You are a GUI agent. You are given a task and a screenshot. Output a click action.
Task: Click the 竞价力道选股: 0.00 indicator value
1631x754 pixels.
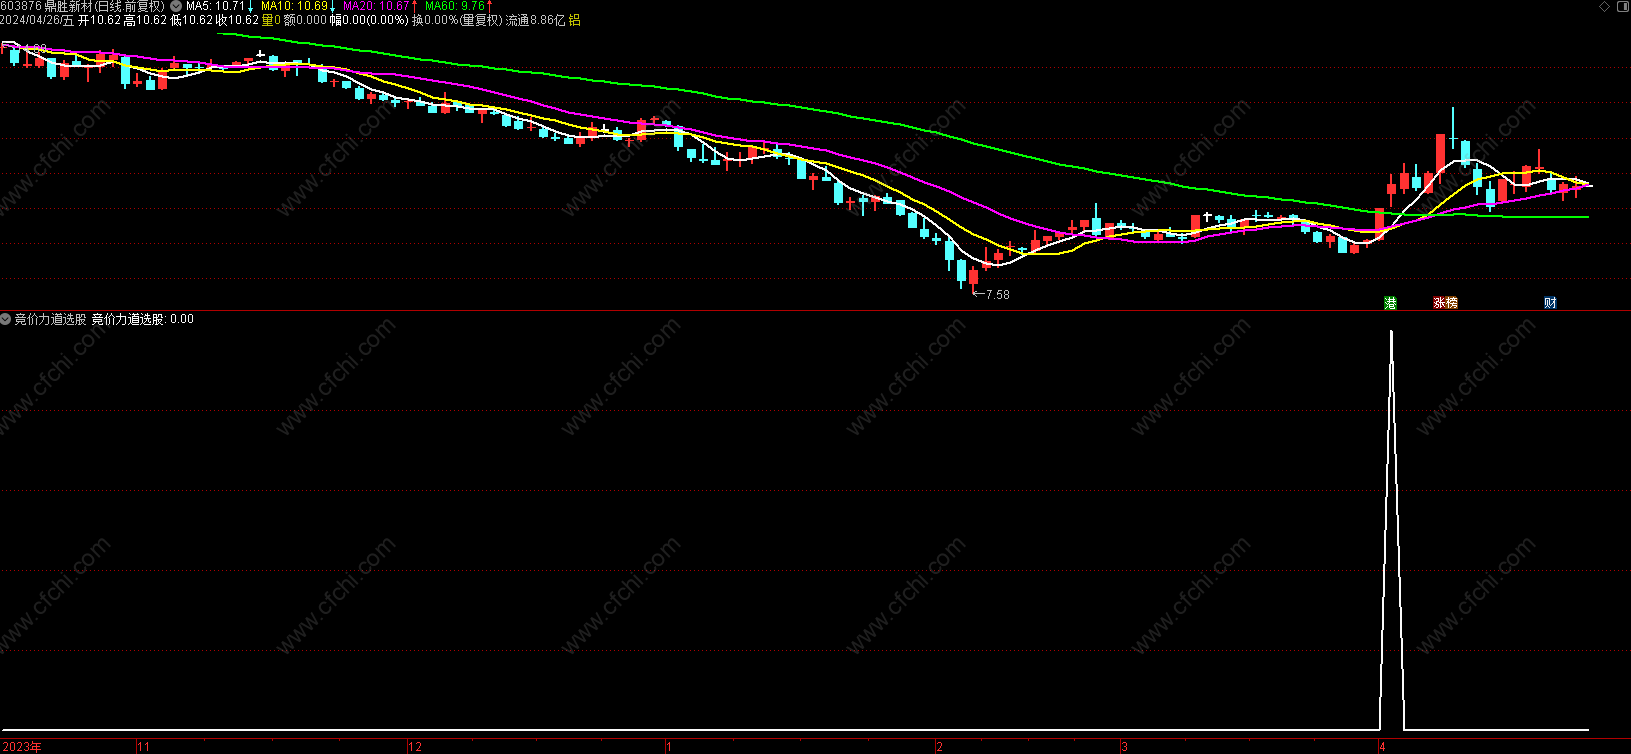coord(143,319)
